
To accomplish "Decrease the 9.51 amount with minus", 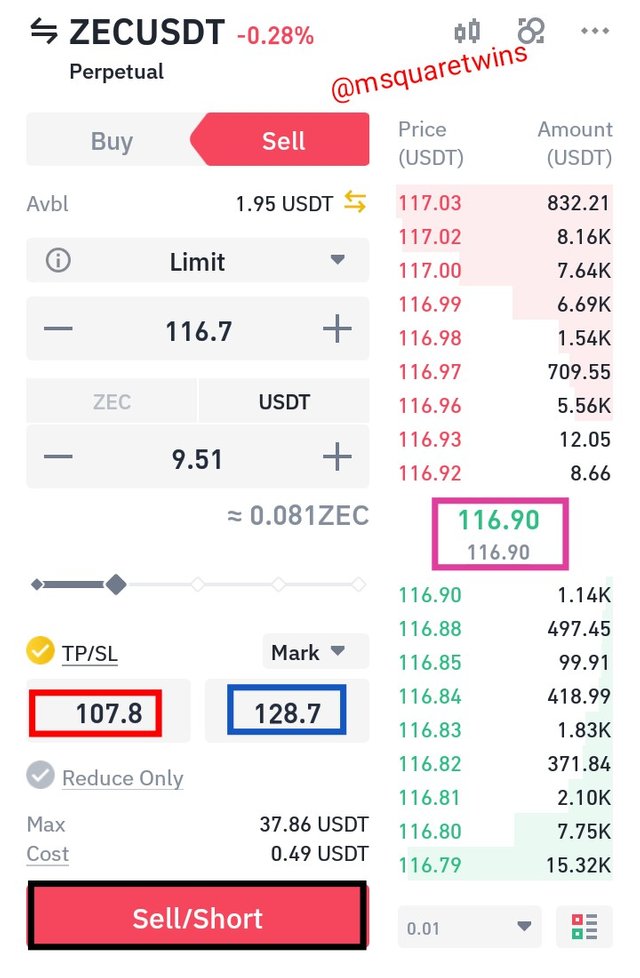I will coord(58,457).
